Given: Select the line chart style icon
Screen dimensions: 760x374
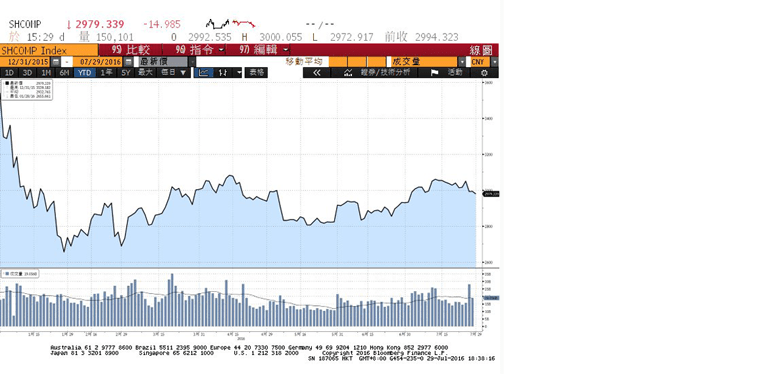Looking at the screenshot, I should (x=204, y=73).
